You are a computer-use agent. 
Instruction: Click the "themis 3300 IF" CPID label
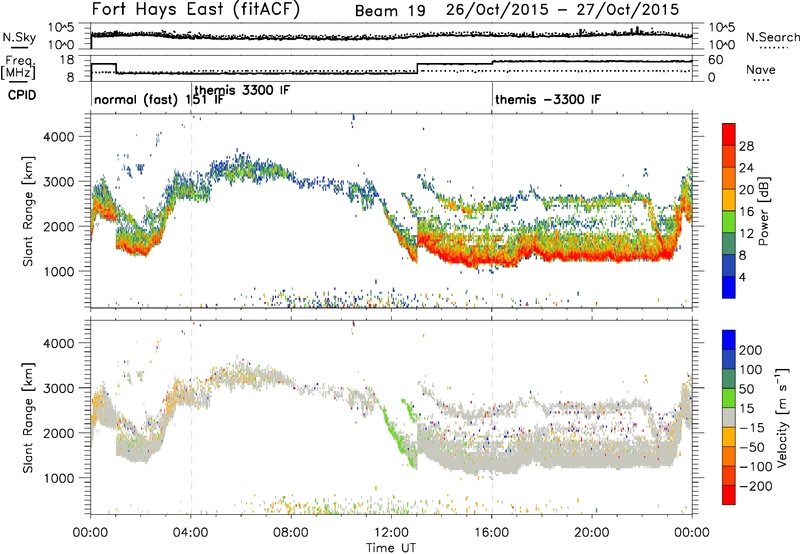click(242, 91)
